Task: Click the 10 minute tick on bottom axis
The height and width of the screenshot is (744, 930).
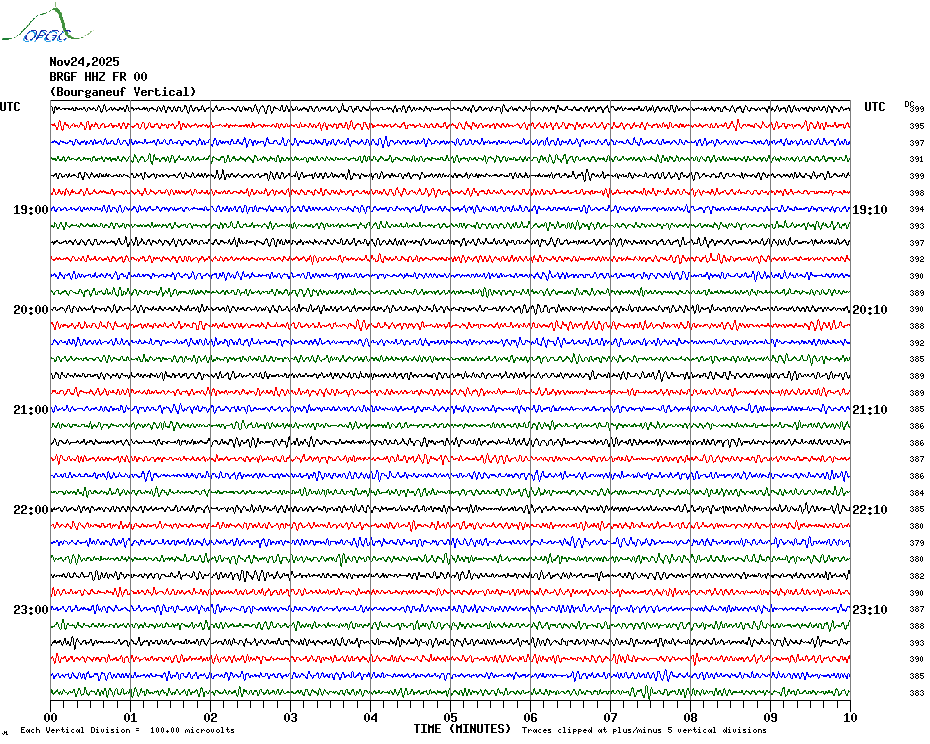Action: point(850,717)
